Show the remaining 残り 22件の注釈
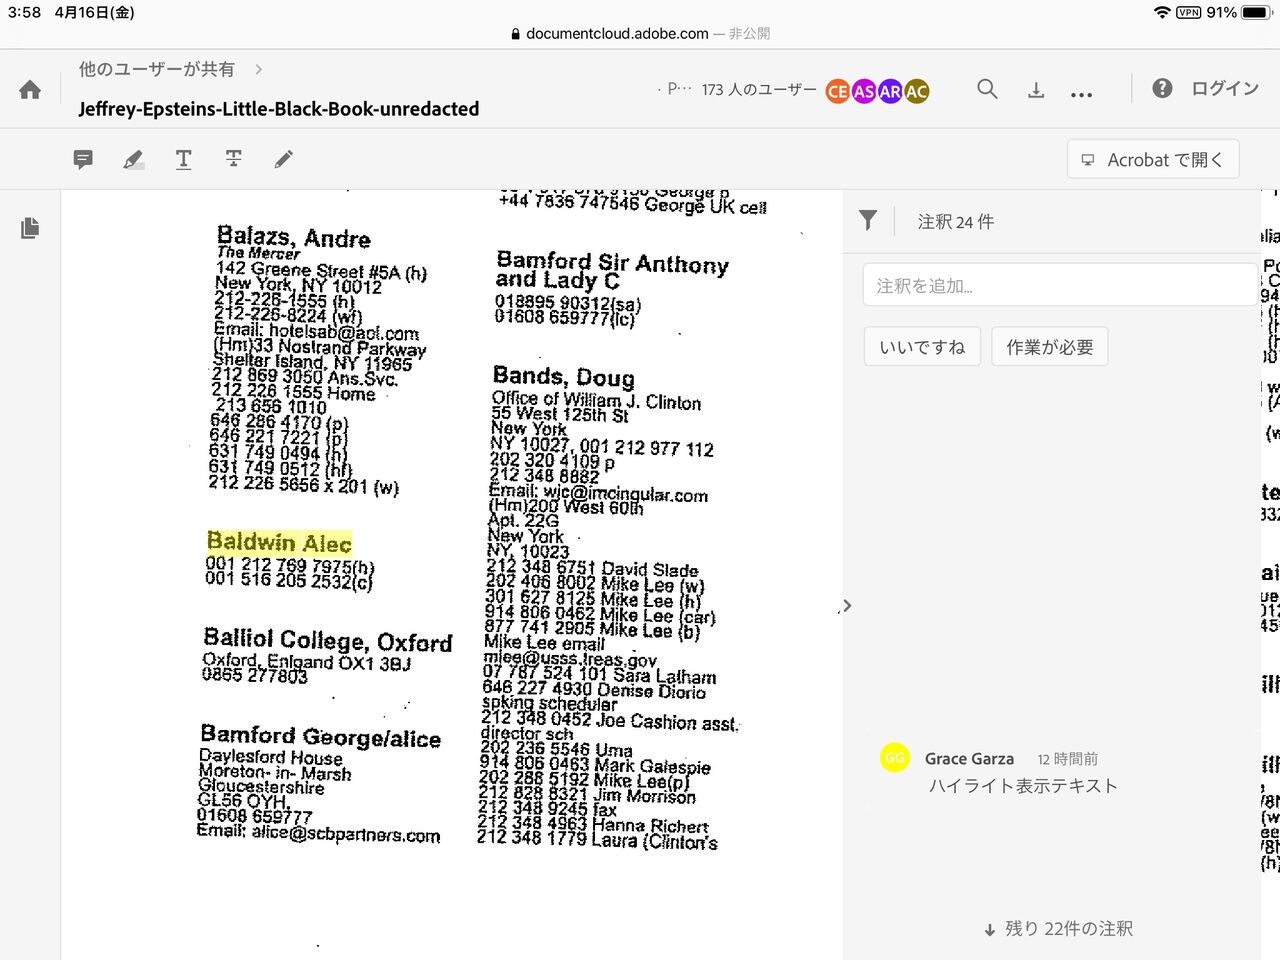This screenshot has width=1280, height=960. tap(1058, 929)
